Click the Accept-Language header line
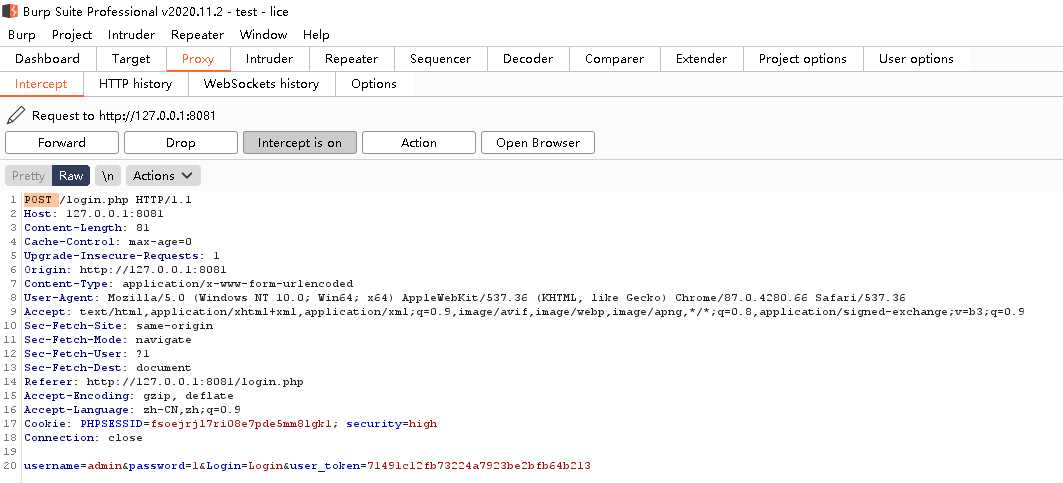The image size is (1063, 483). pos(132,410)
